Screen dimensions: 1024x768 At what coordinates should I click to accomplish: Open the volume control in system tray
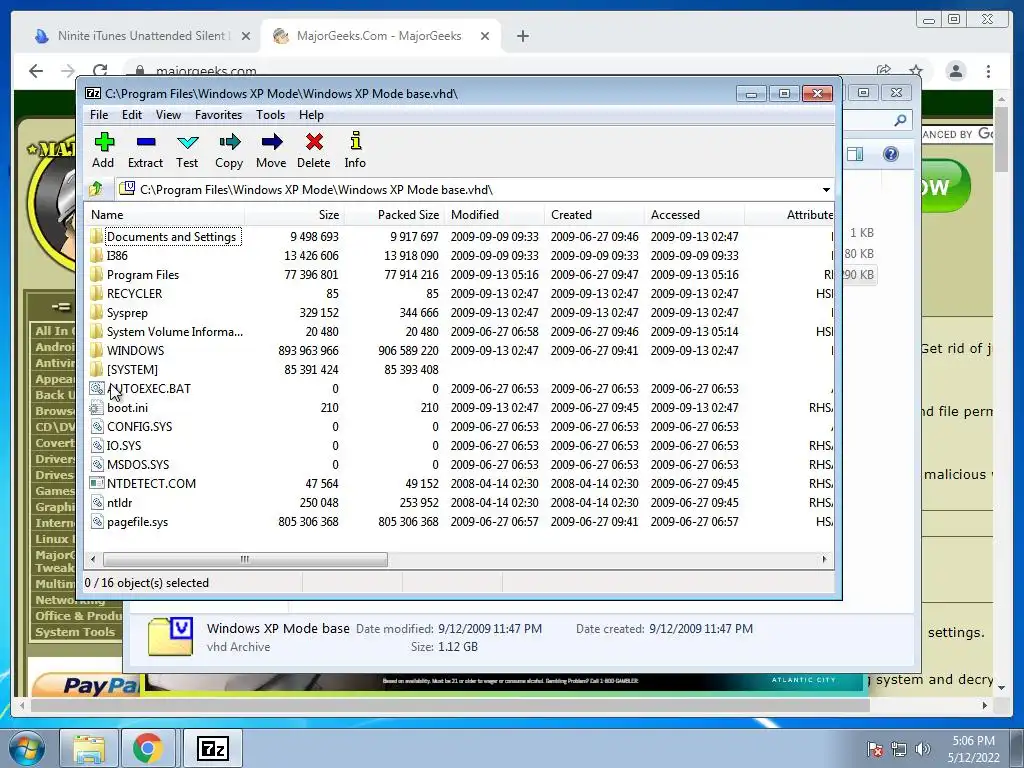923,749
